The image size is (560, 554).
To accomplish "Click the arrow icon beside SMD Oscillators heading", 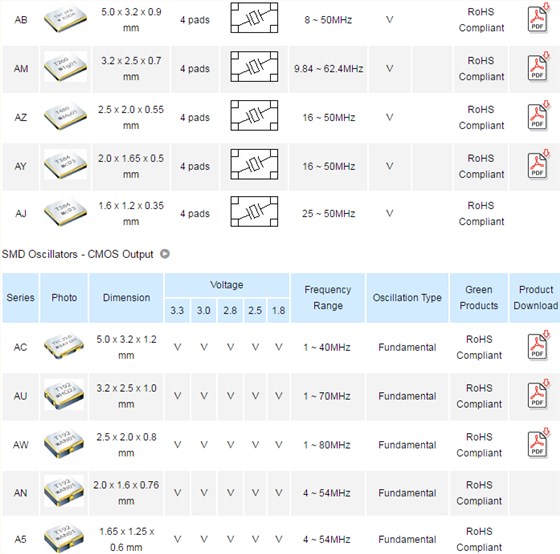I will pyautogui.click(x=165, y=254).
